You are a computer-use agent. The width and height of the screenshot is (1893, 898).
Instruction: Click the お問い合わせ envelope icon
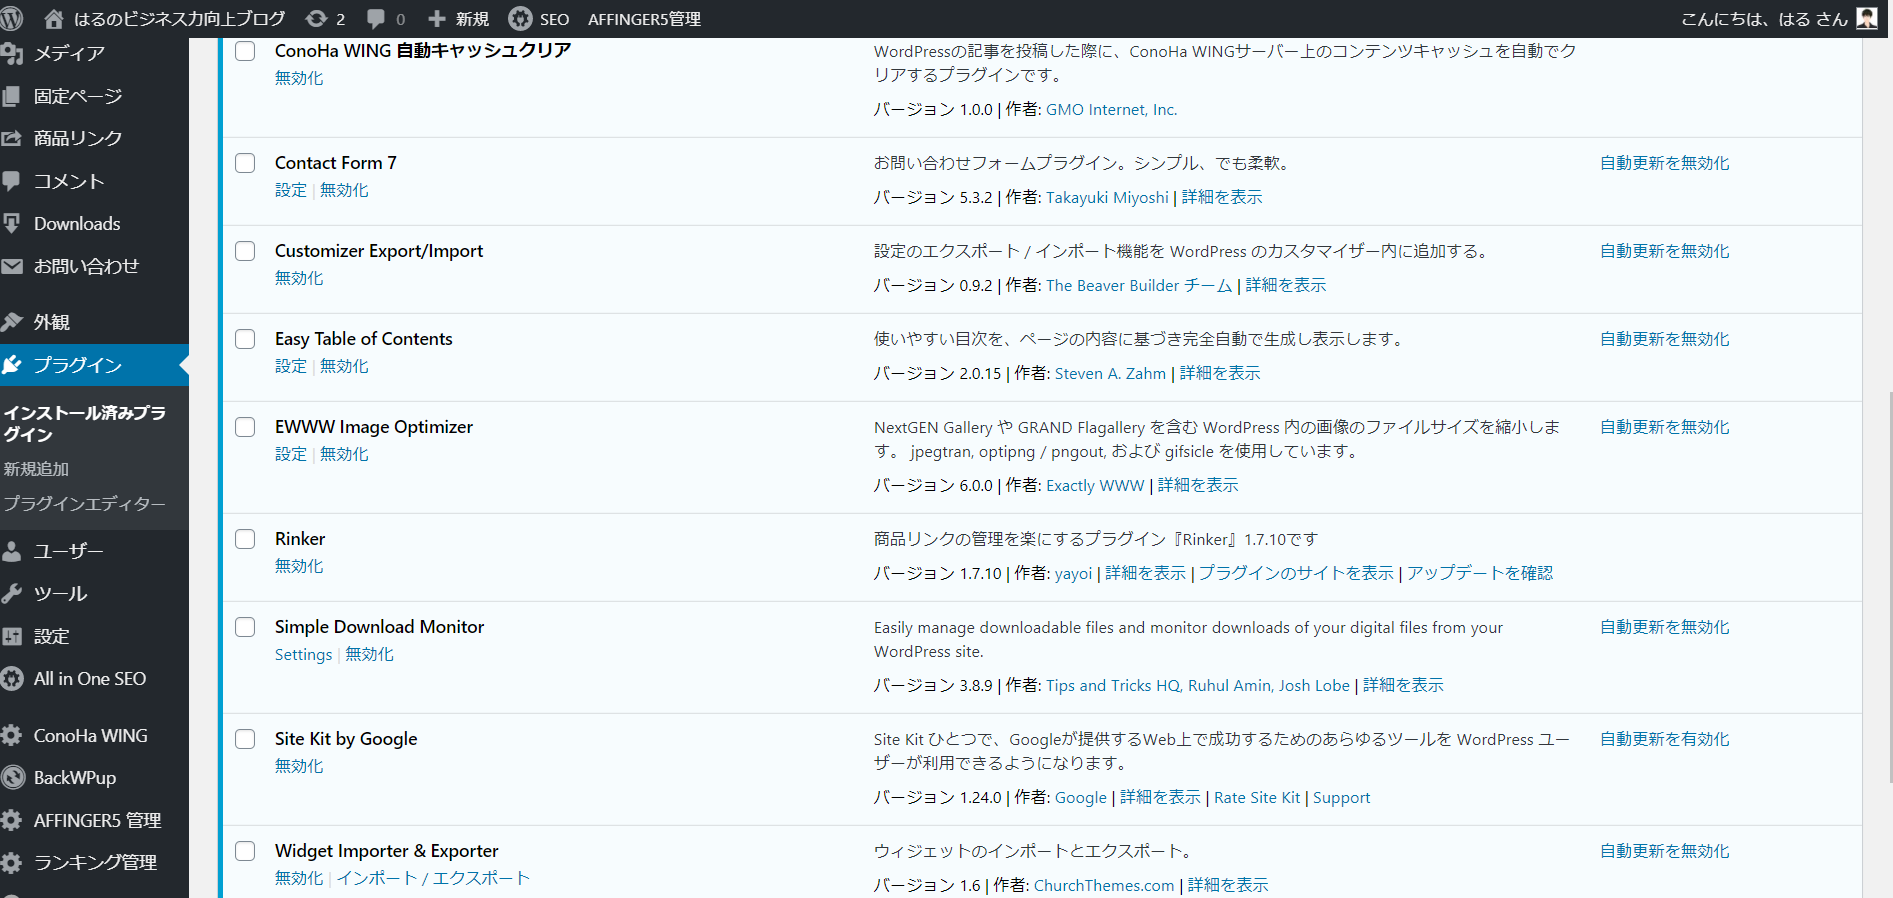[12, 267]
